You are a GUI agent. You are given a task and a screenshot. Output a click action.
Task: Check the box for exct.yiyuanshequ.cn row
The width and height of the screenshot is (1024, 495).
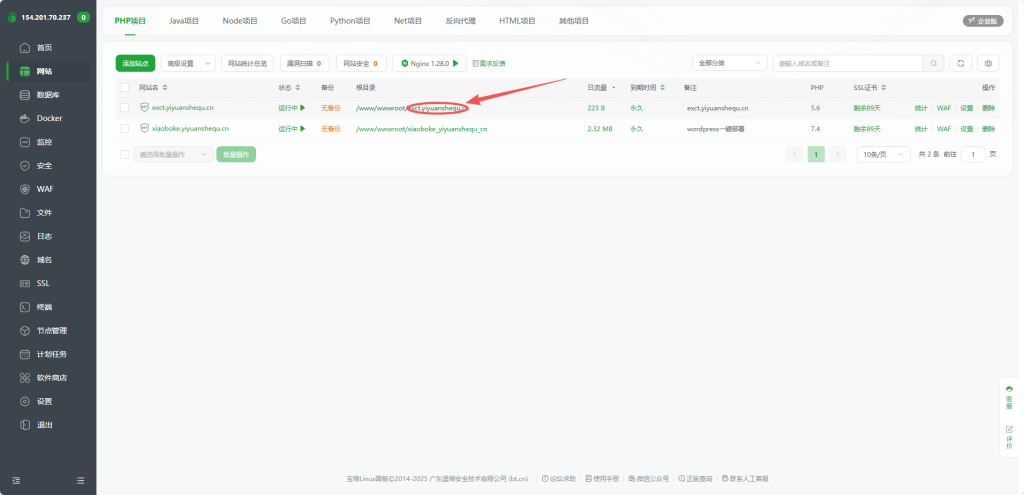(124, 107)
